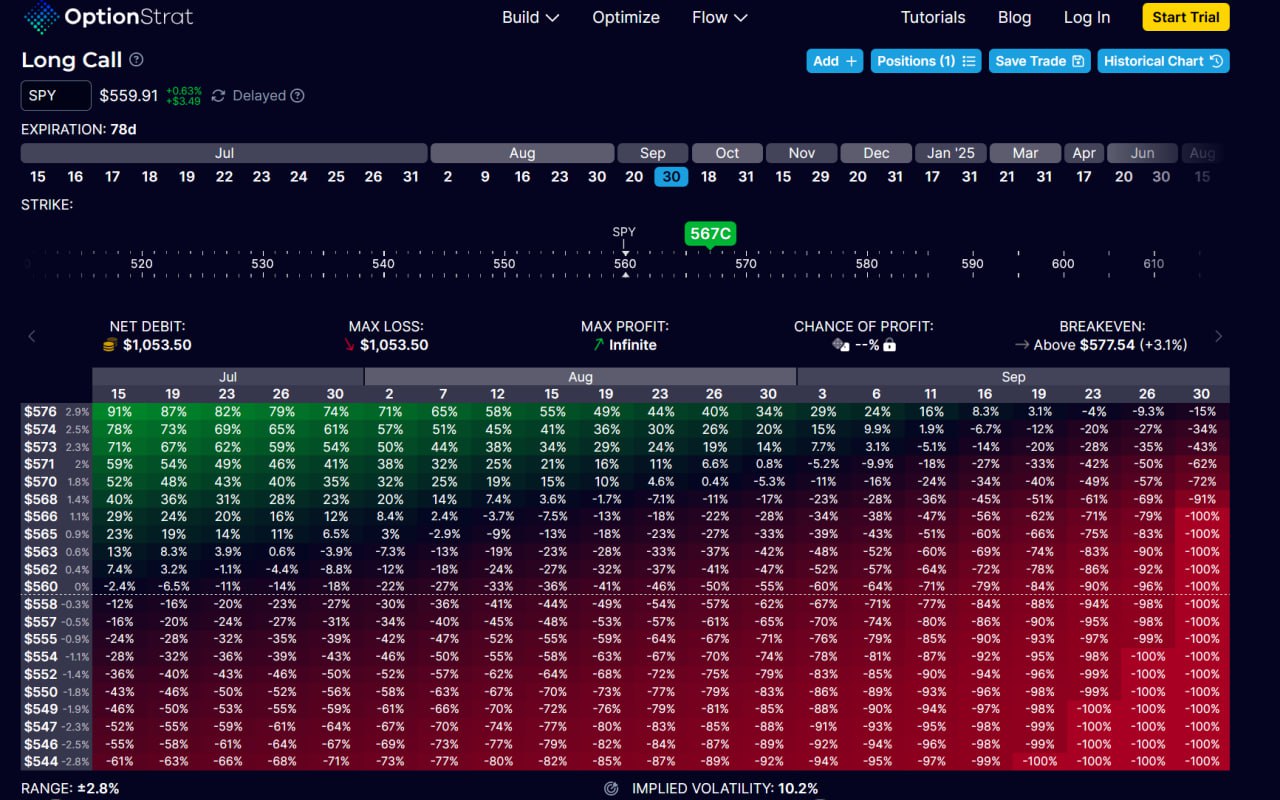The height and width of the screenshot is (800, 1280).
Task: Select the Sep 30 expiration date
Action: [671, 177]
